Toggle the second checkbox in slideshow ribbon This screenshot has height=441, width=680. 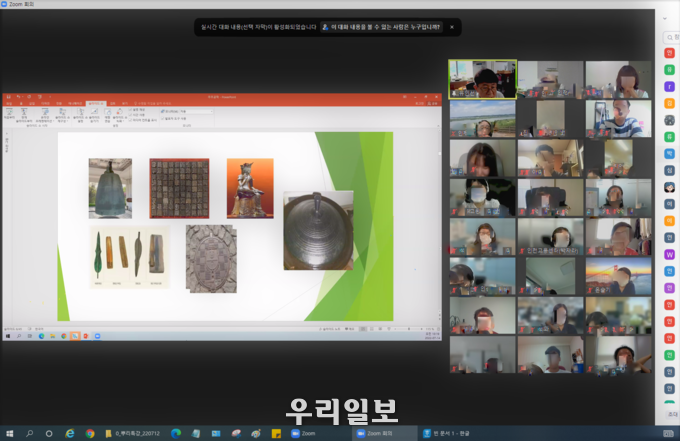pyautogui.click(x=131, y=114)
